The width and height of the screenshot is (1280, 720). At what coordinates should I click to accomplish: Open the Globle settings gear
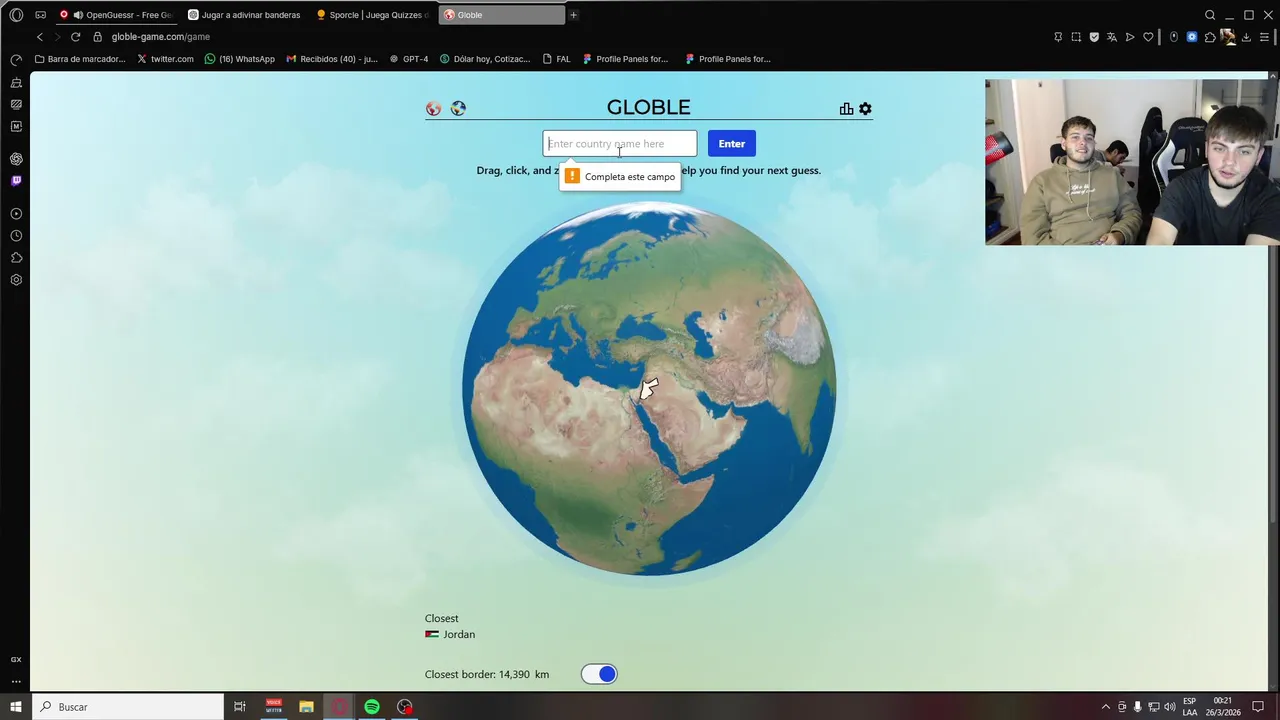point(865,109)
